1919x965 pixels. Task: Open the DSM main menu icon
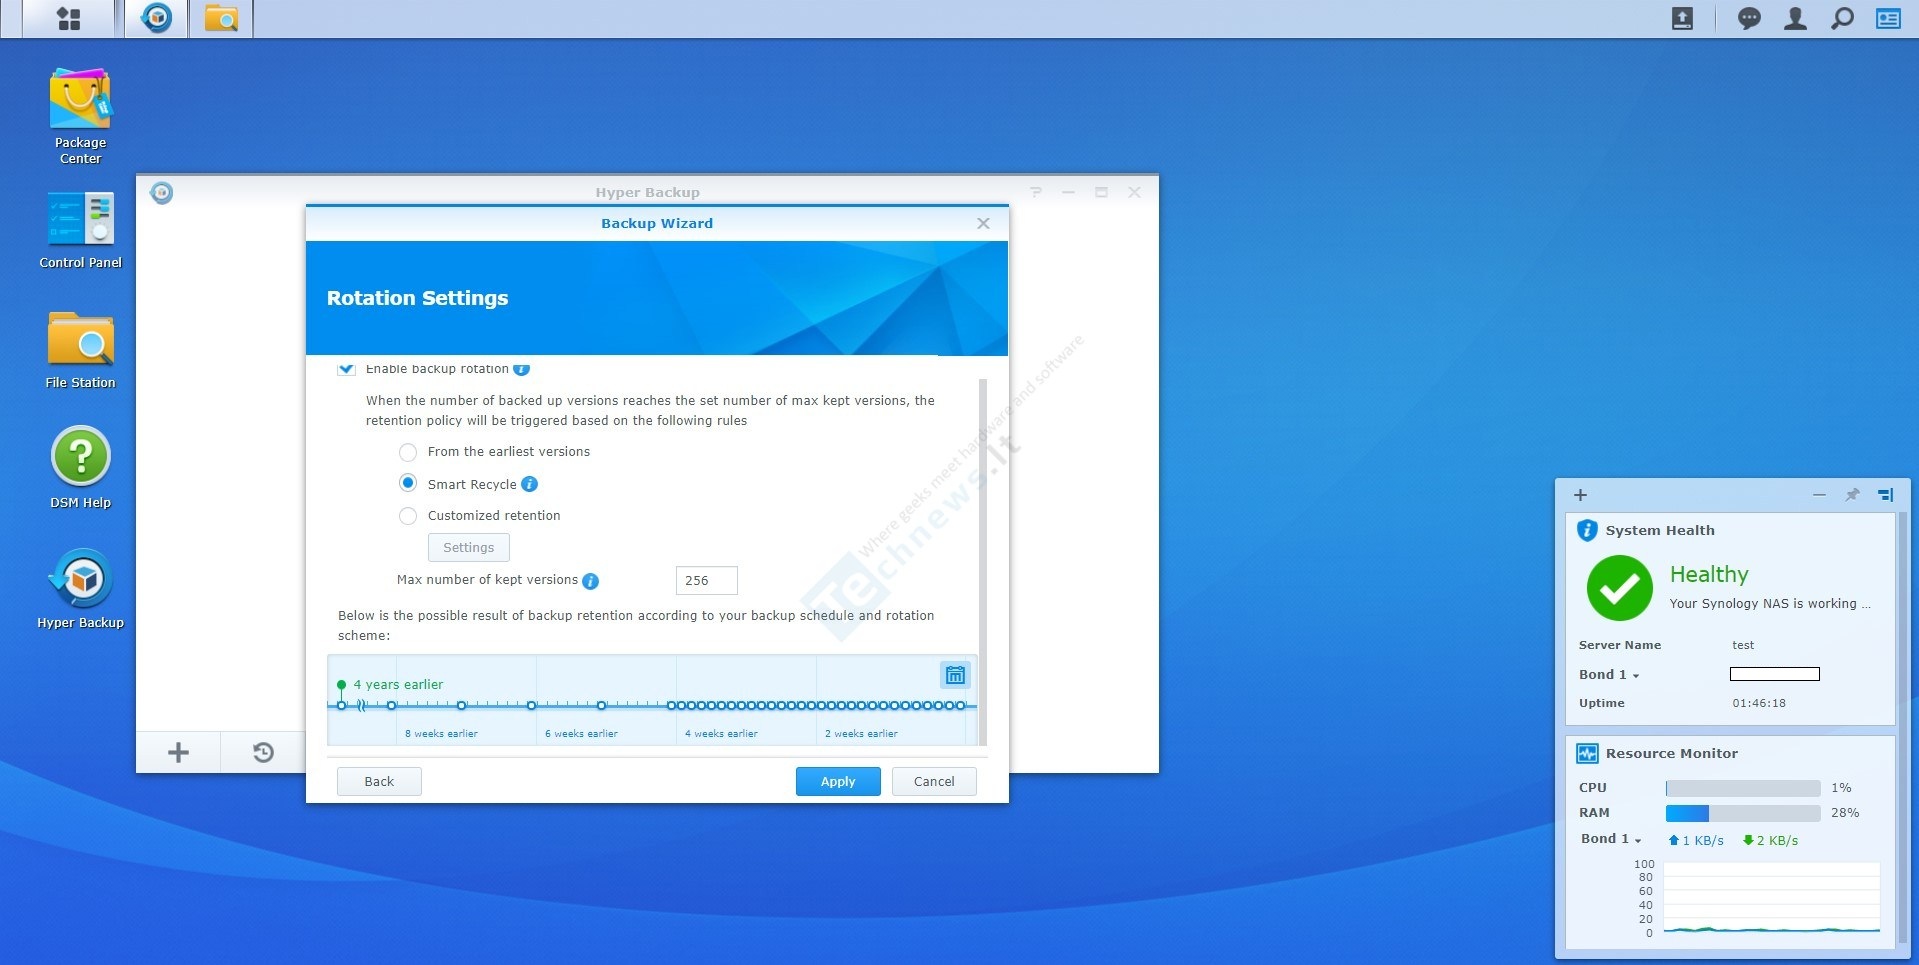(x=69, y=18)
